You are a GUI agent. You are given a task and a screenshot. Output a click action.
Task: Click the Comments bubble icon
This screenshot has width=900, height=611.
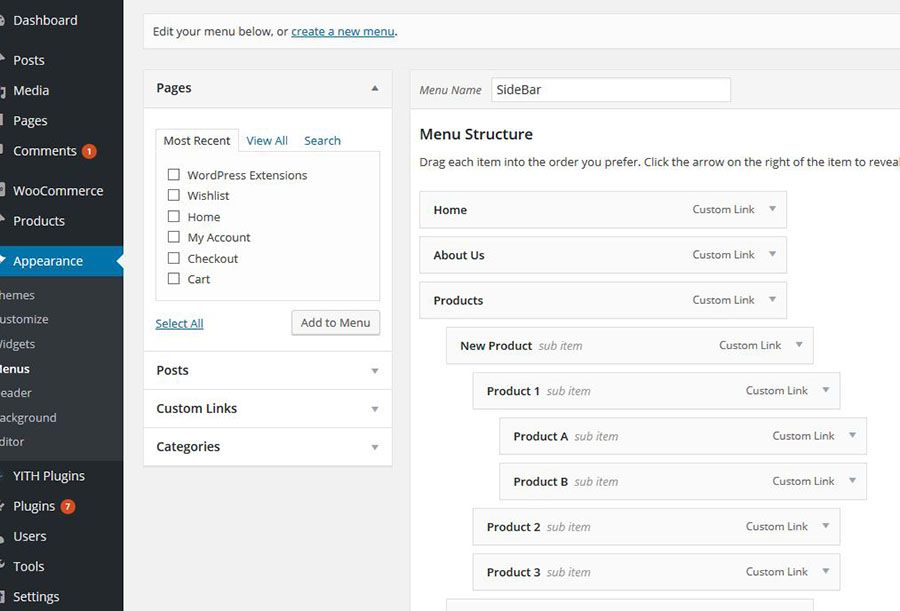(x=3, y=151)
